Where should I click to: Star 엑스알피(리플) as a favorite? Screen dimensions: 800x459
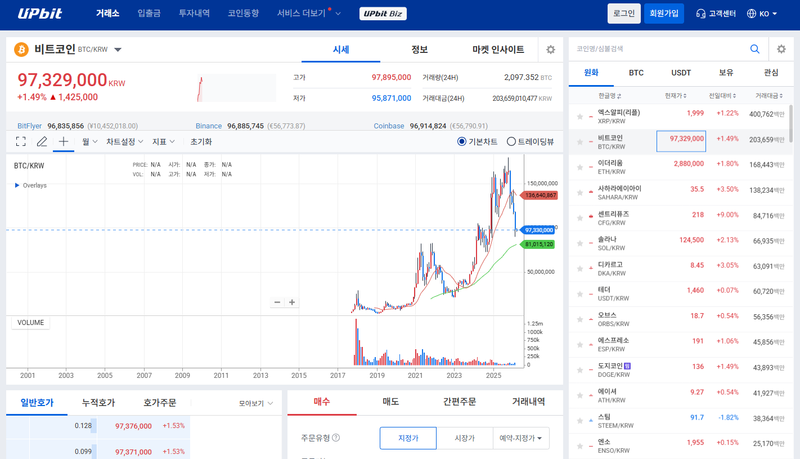[578, 117]
